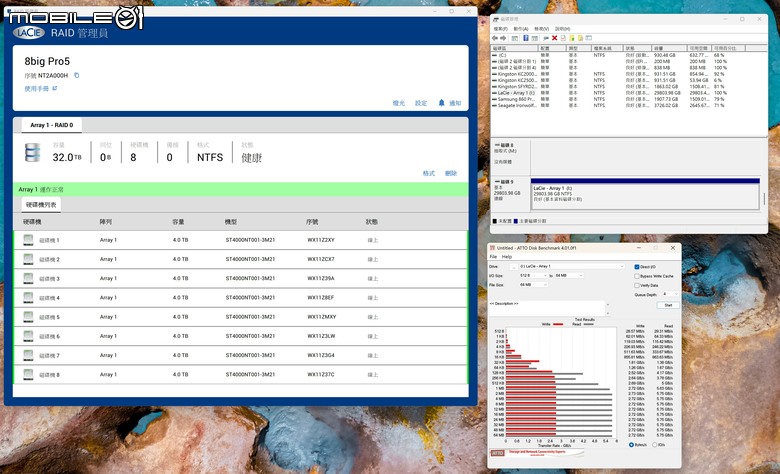
Task: Click the 格式 format link for Array 1
Action: pyautogui.click(x=428, y=173)
